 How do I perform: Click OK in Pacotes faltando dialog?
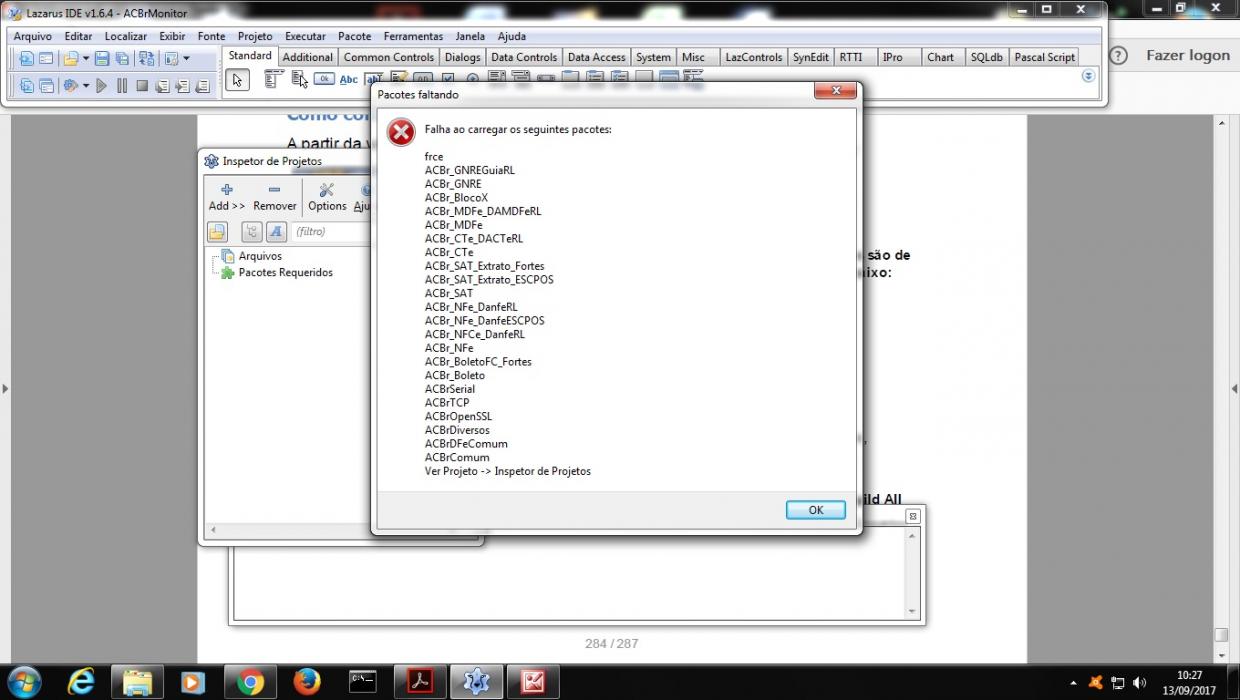click(816, 510)
